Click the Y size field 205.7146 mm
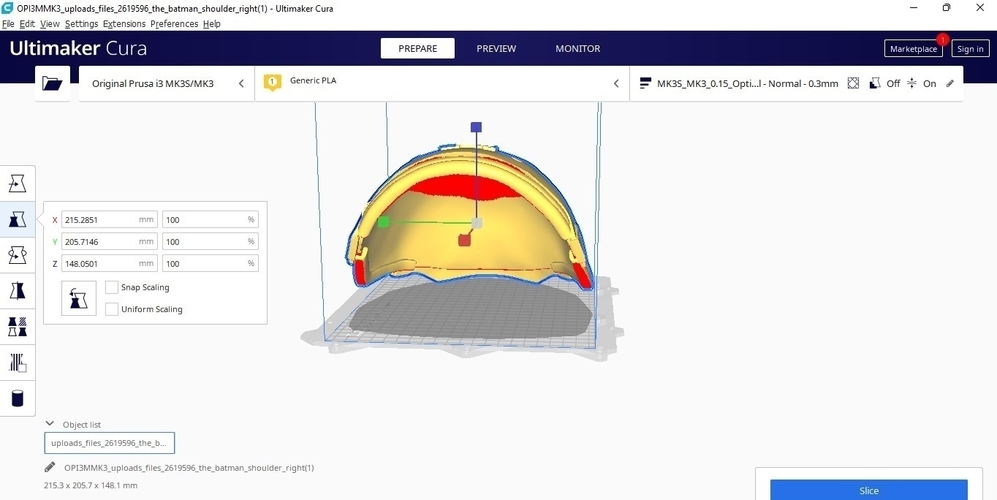Viewport: 997px width, 500px height. [109, 242]
